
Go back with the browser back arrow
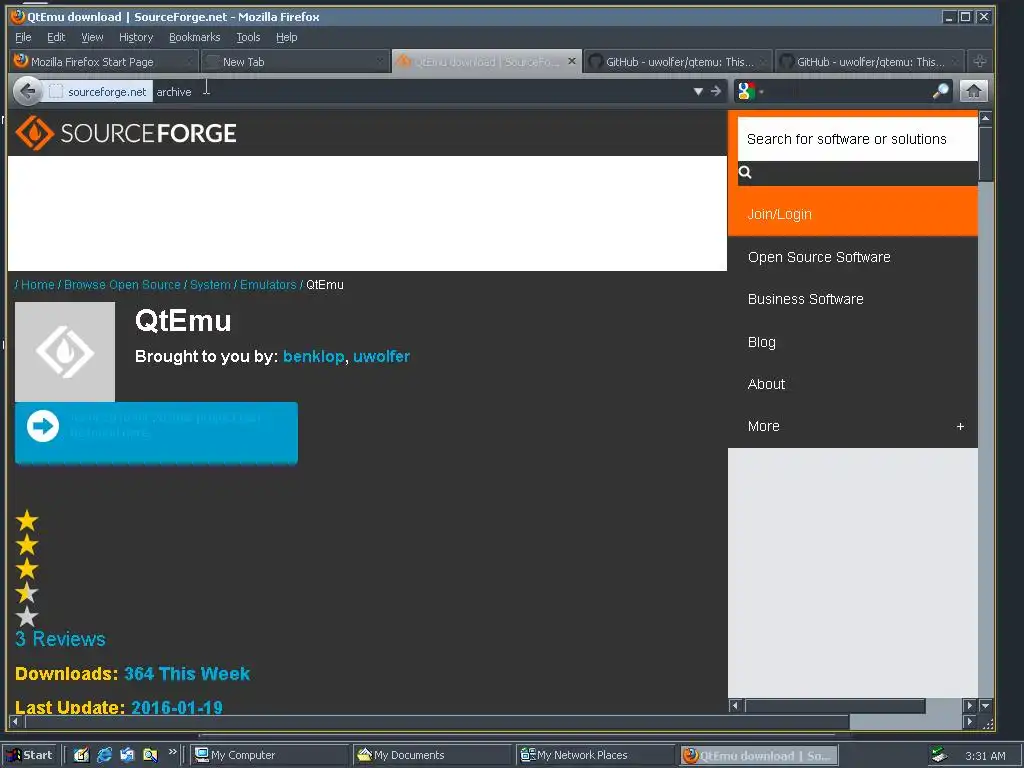click(x=27, y=91)
